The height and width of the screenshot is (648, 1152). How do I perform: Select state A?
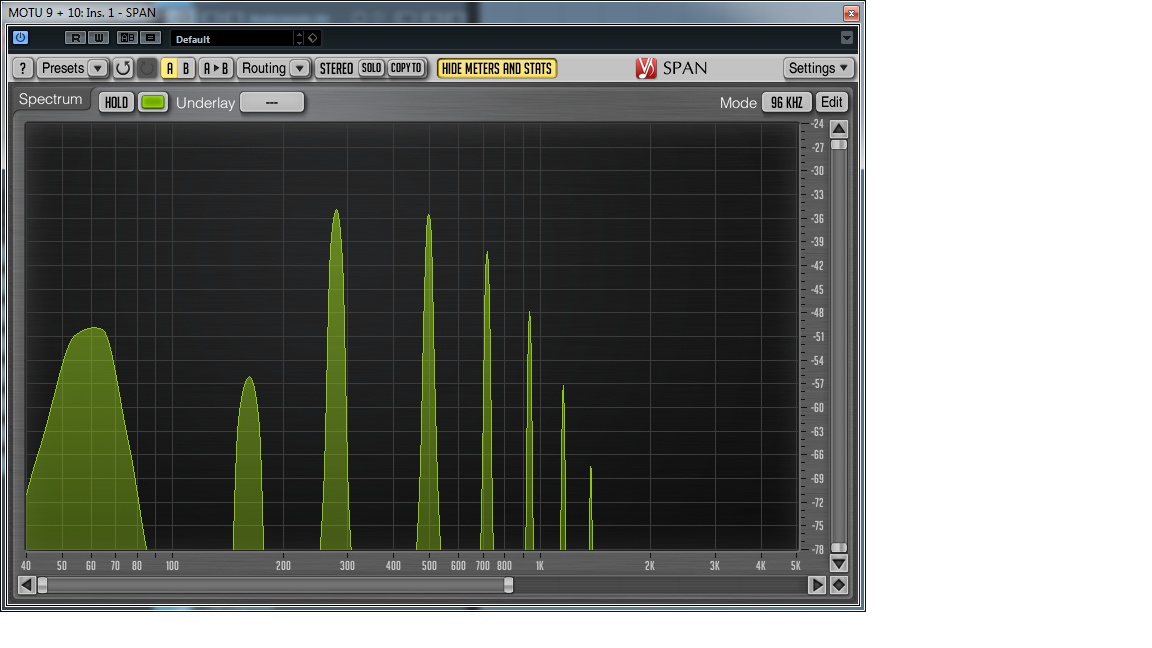(170, 68)
